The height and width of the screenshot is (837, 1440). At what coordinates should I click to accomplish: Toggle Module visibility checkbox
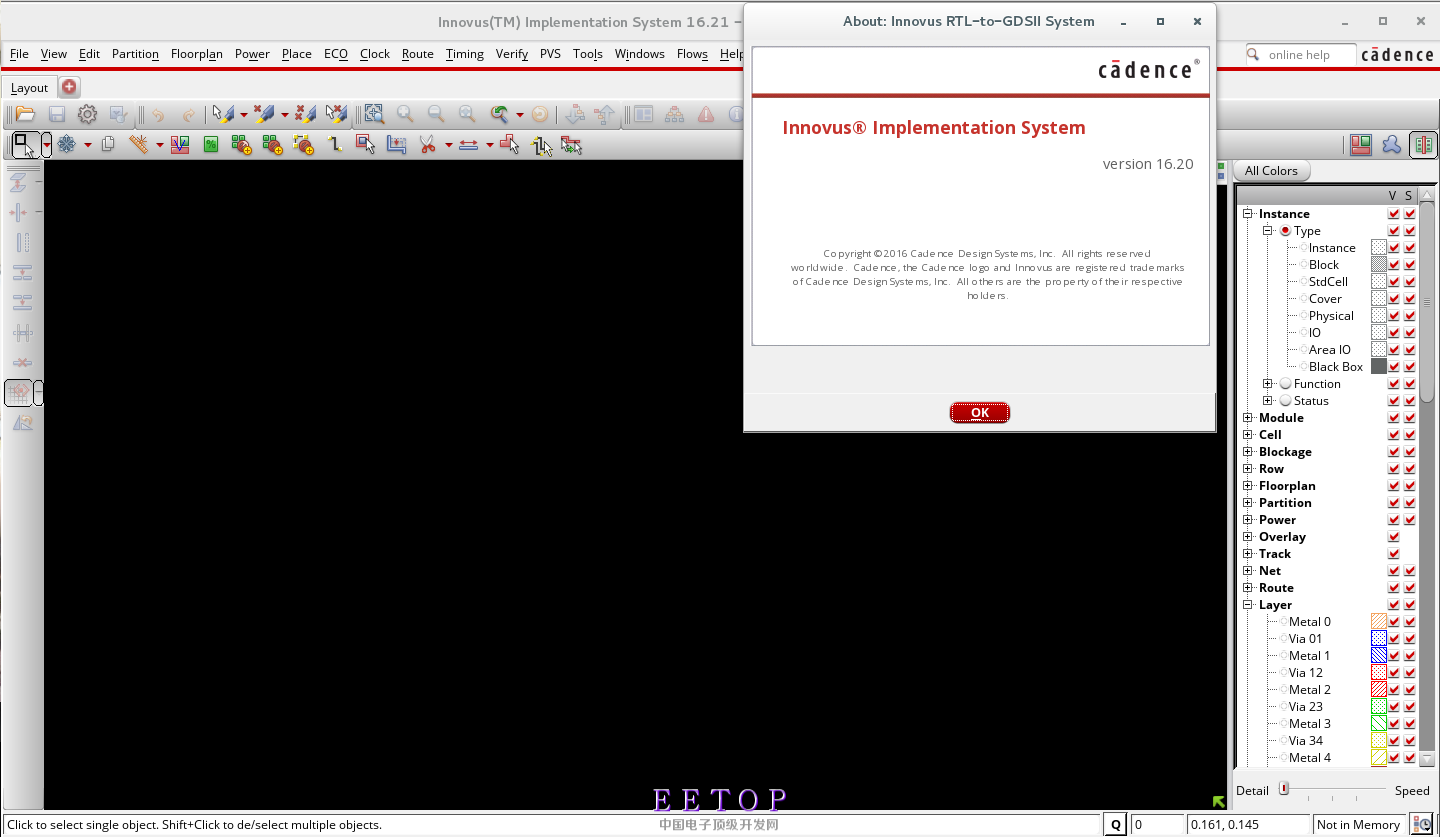[x=1394, y=418]
